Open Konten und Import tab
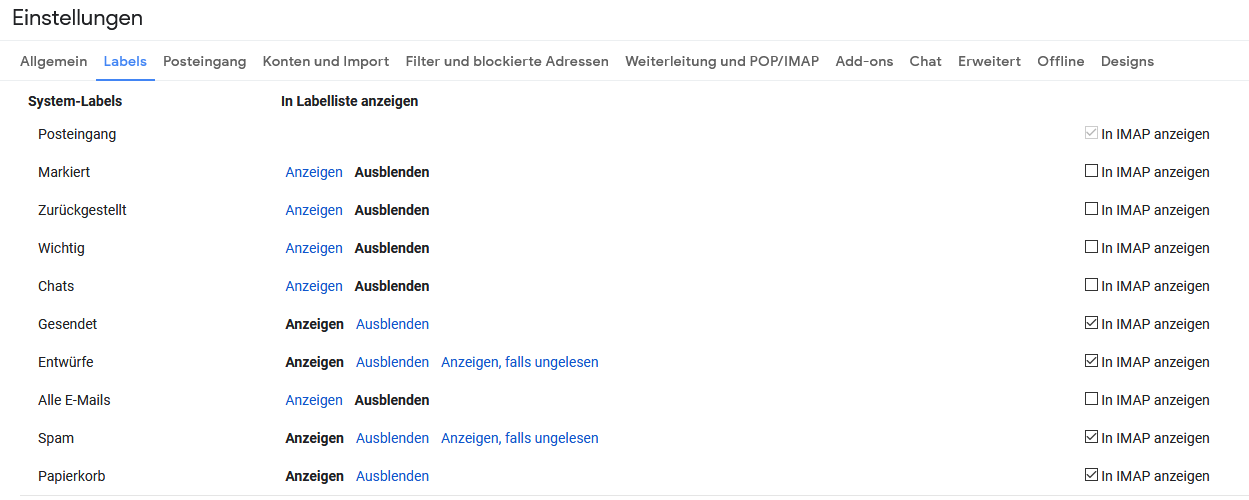 click(326, 61)
